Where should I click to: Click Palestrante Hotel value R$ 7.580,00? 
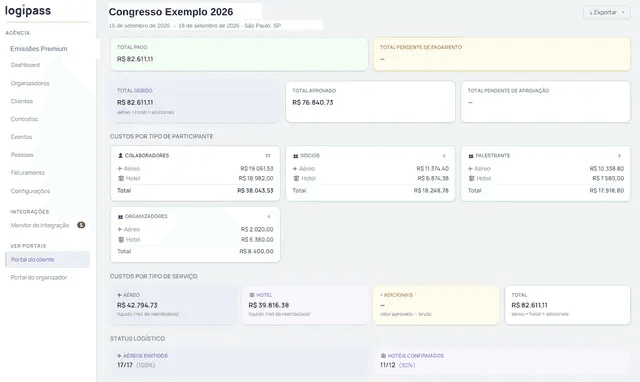(608, 178)
